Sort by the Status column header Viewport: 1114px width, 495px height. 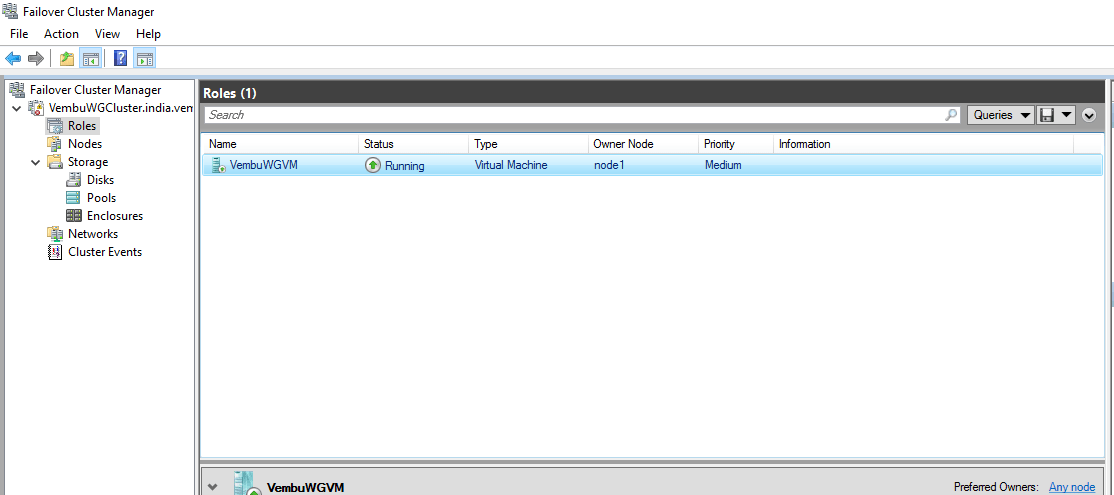413,144
